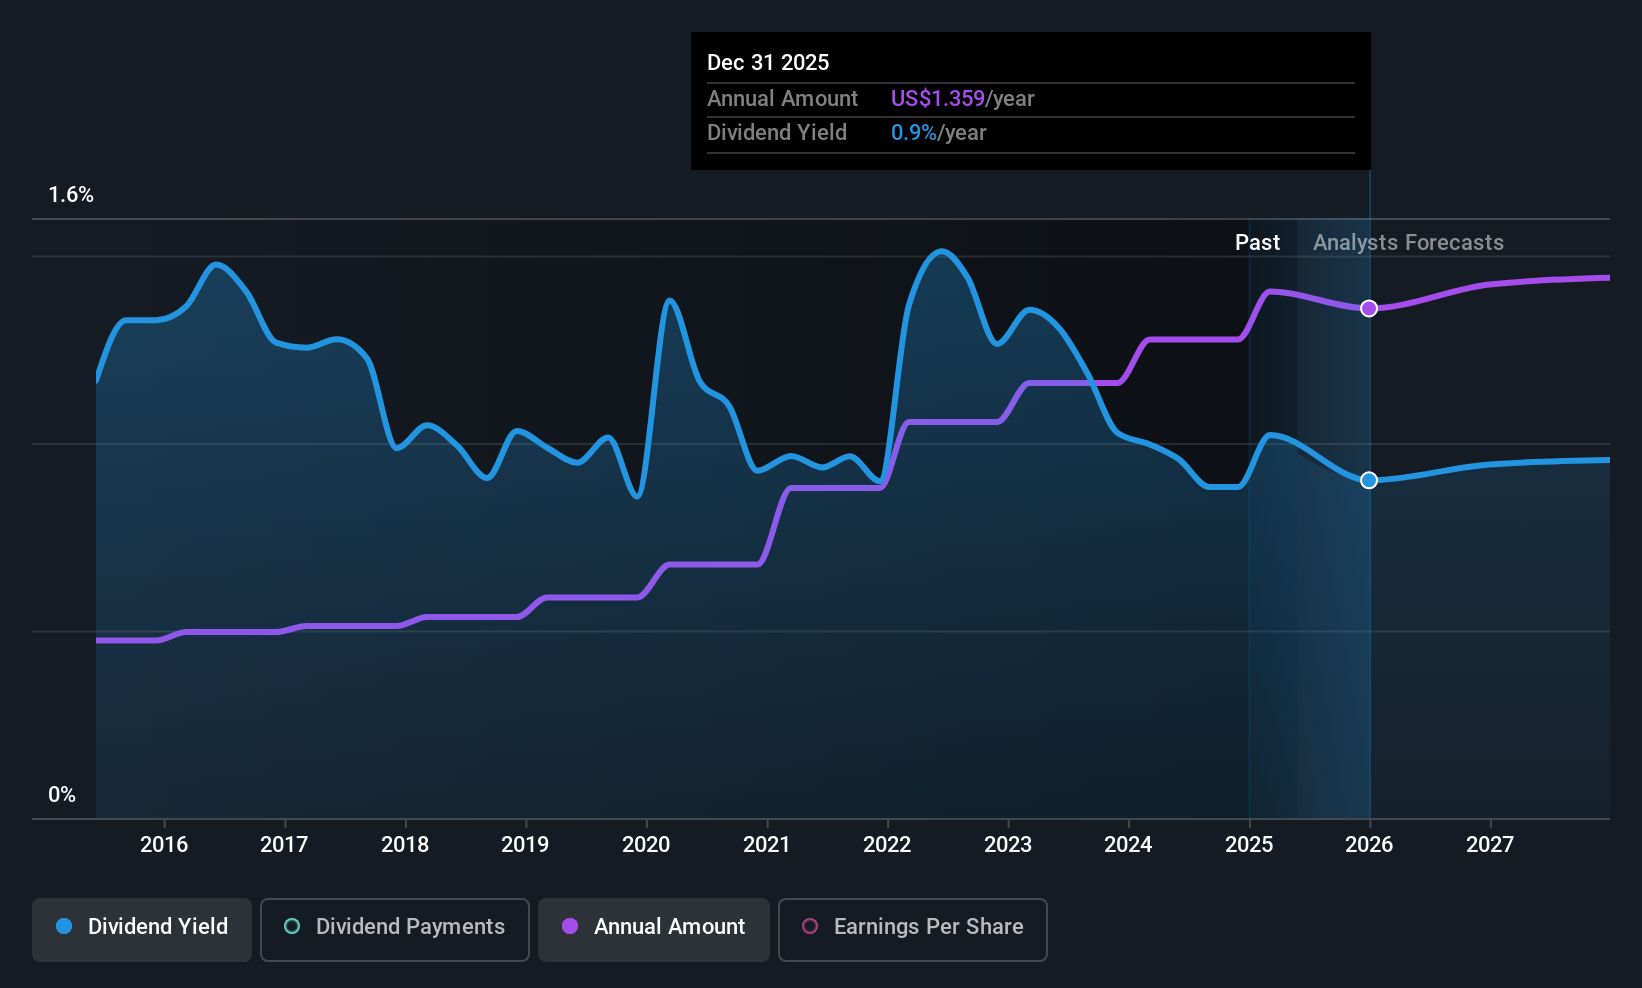Click the tooltip Annual Amount label
This screenshot has width=1642, height=988.
coord(782,99)
